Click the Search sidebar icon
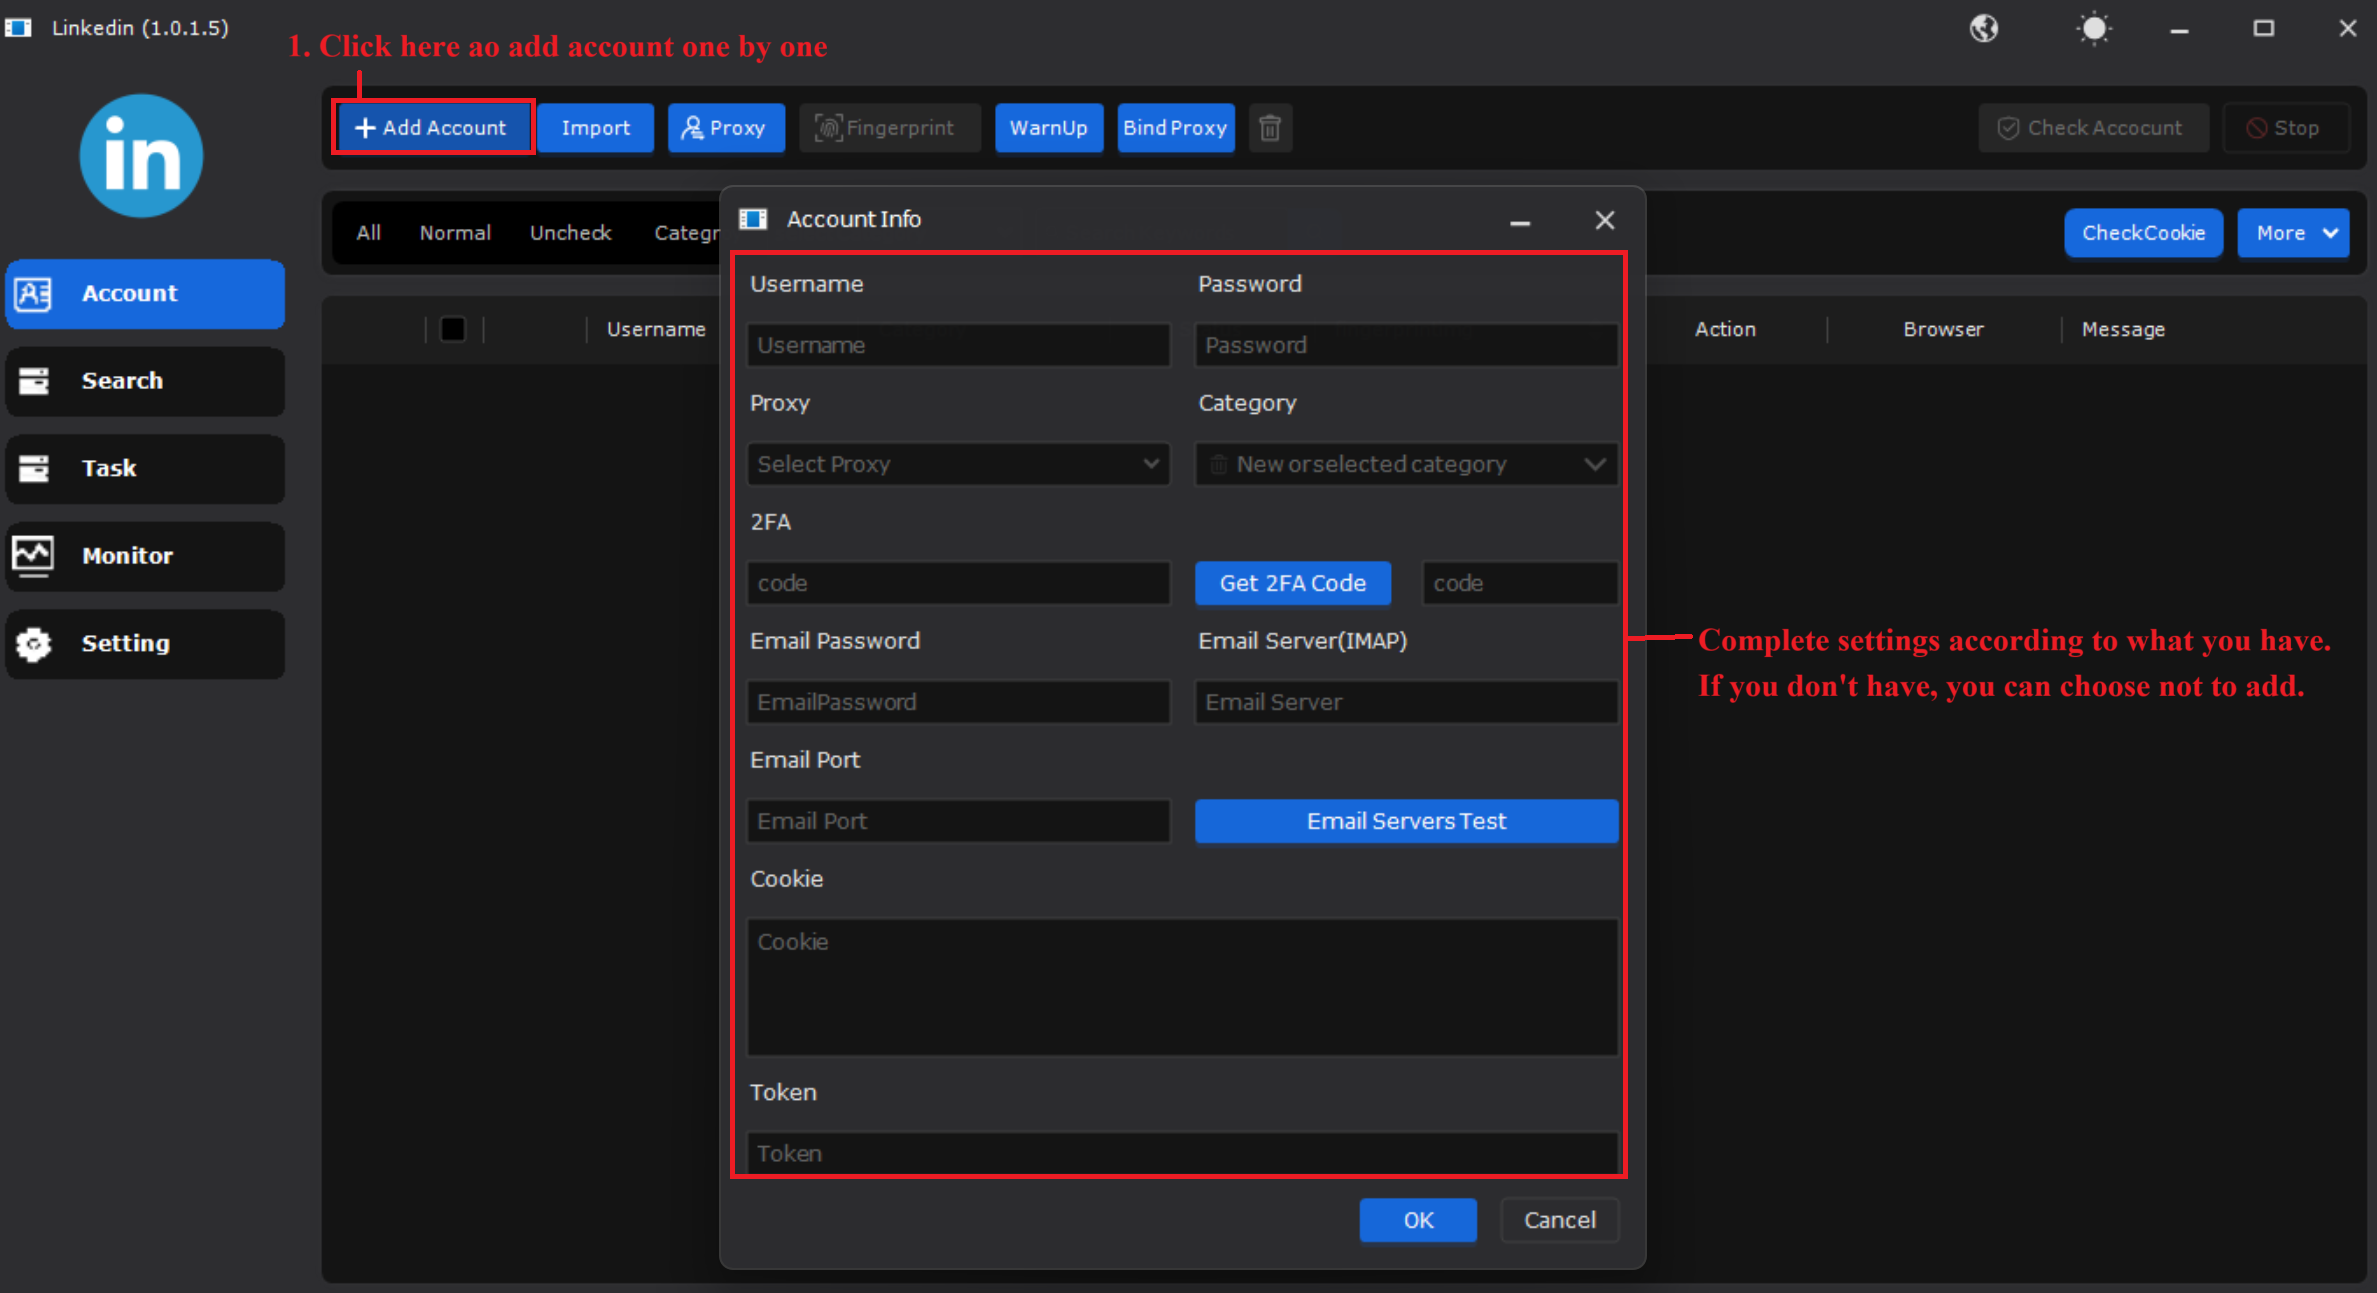2377x1293 pixels. 34,381
